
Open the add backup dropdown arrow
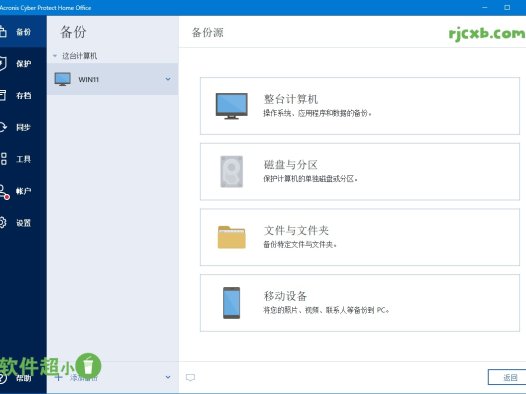168,377
